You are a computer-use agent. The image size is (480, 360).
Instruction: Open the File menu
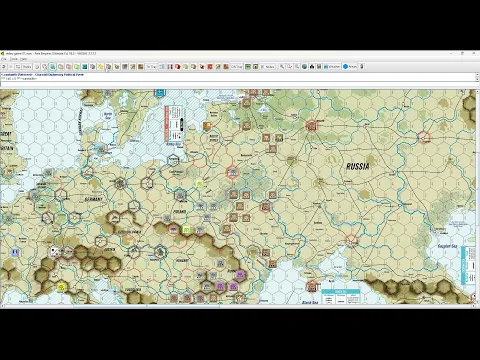coord(3,59)
